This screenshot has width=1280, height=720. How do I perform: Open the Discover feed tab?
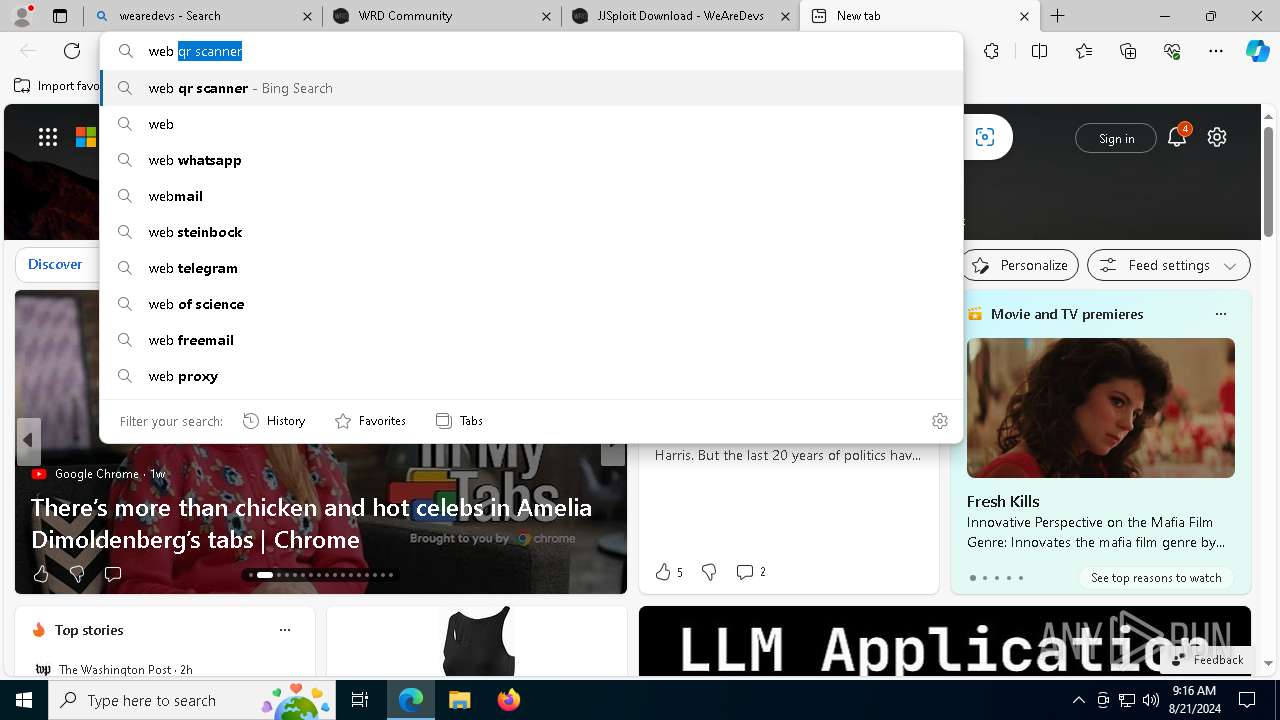55,265
